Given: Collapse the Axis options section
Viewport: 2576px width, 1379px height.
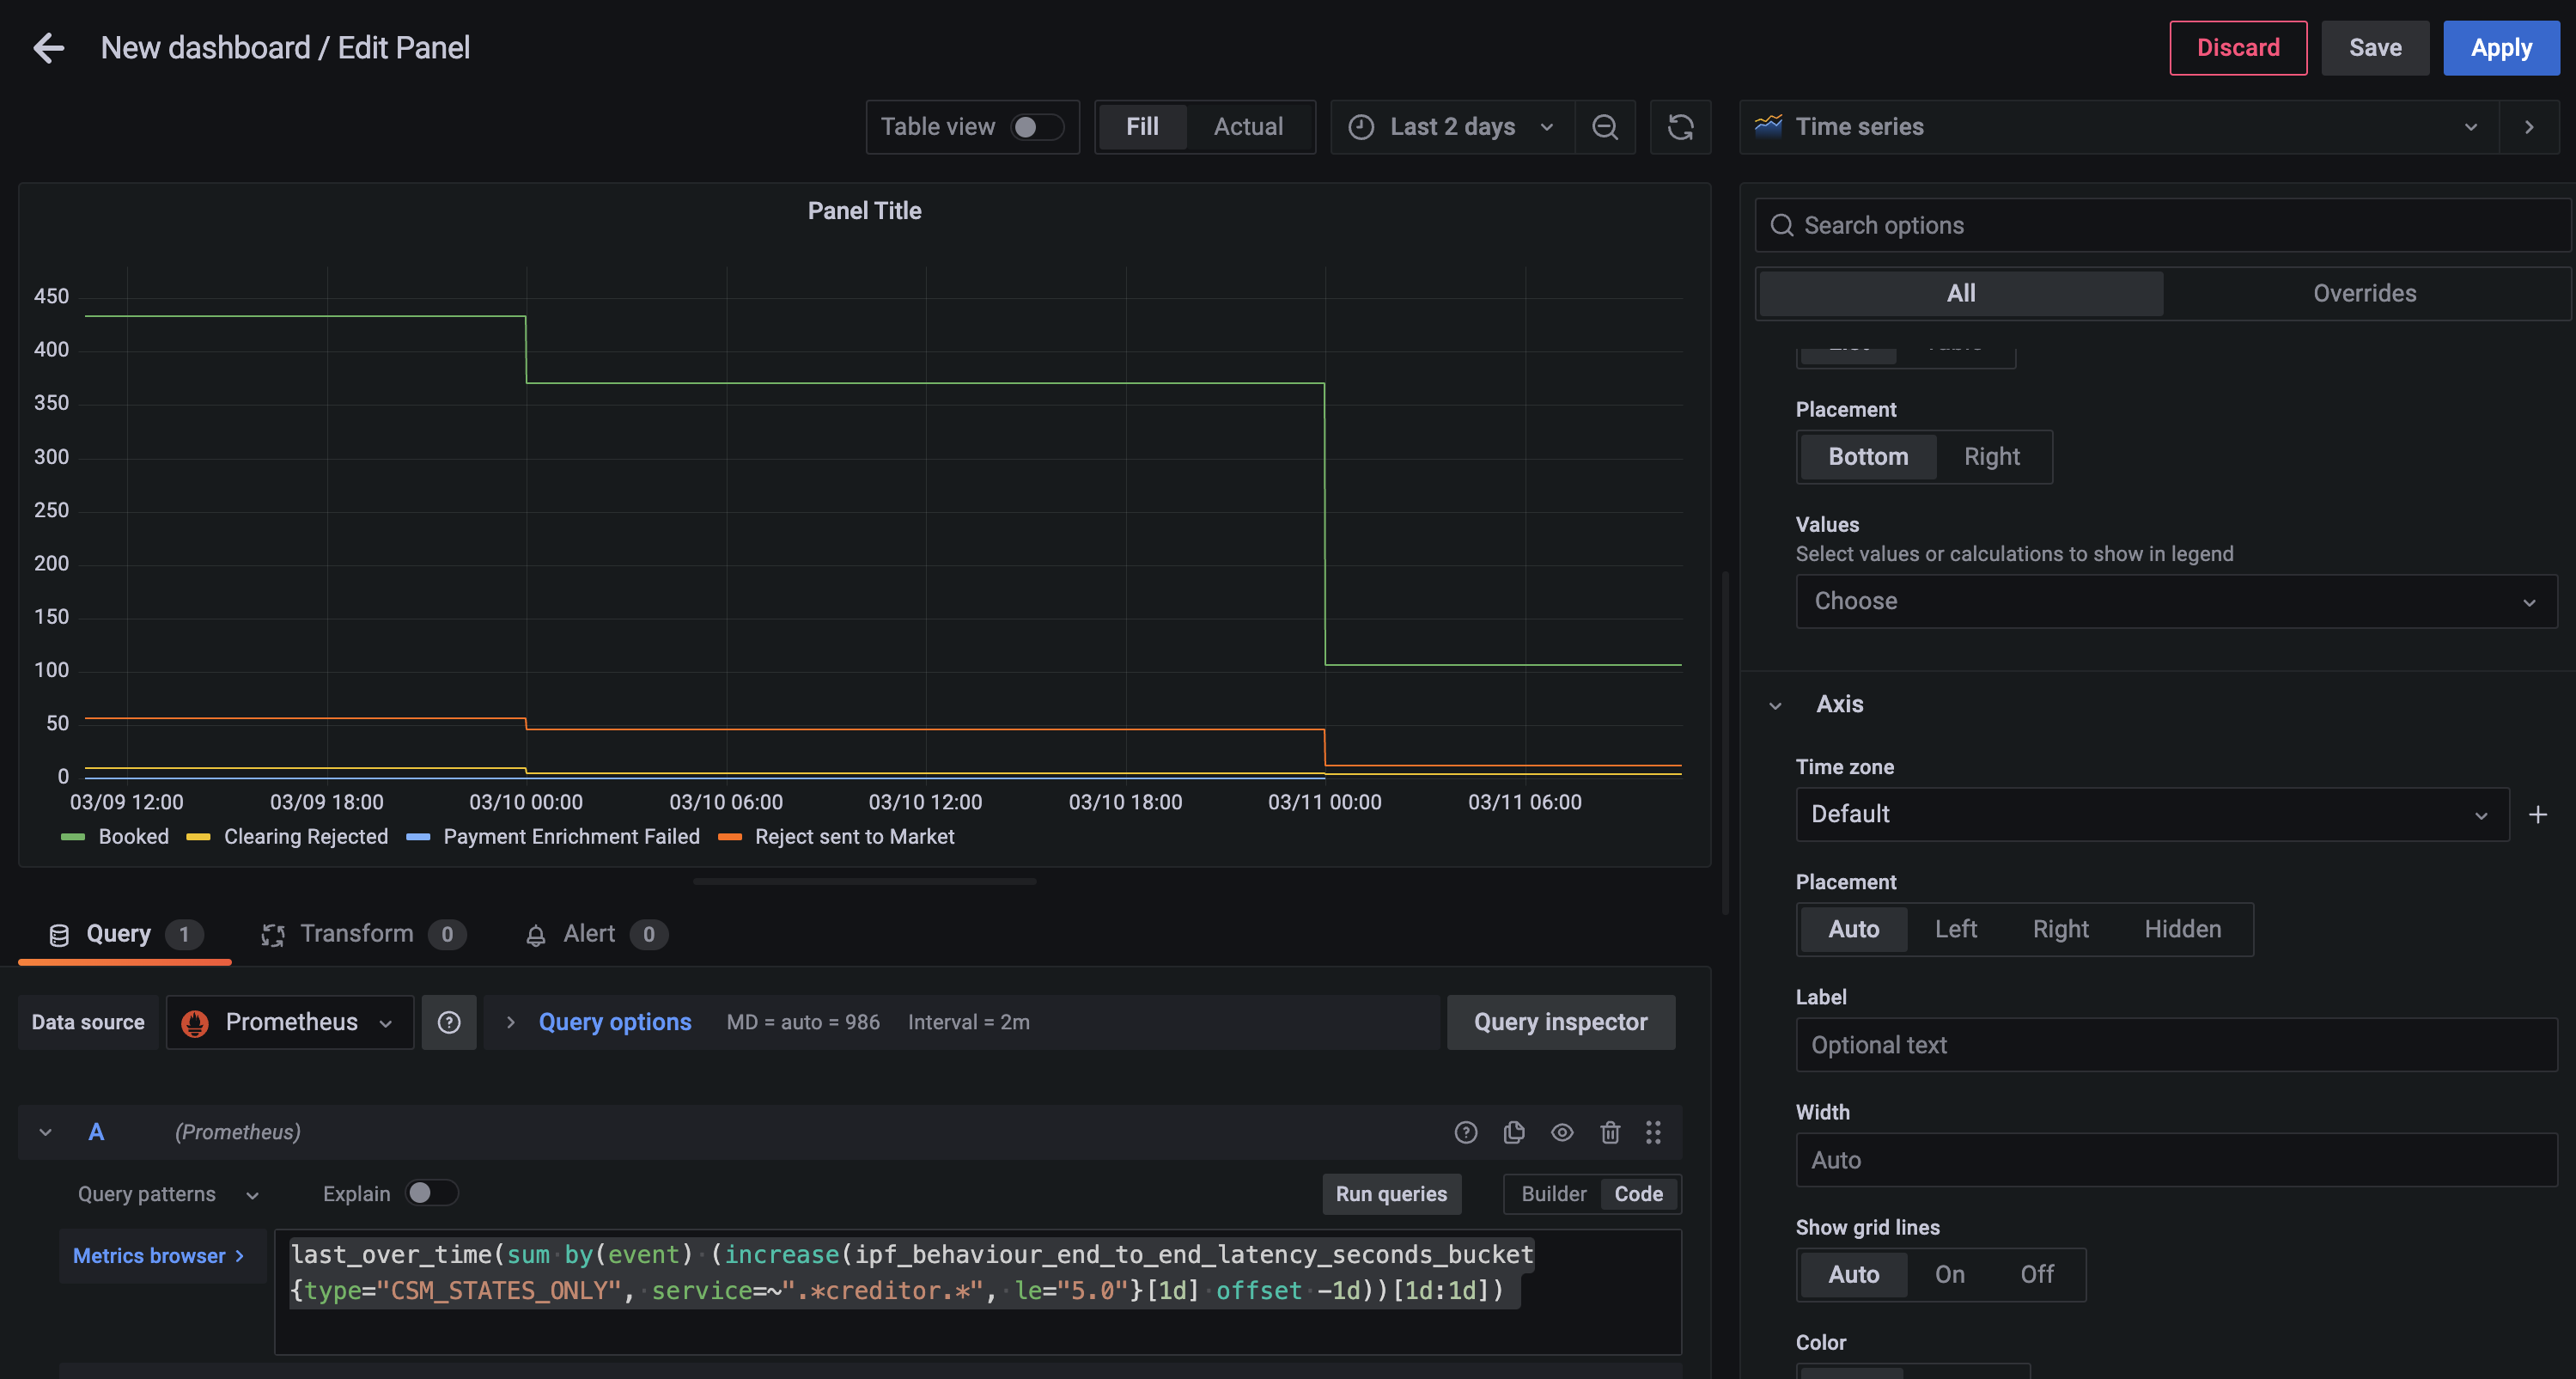Looking at the screenshot, I should [1775, 705].
